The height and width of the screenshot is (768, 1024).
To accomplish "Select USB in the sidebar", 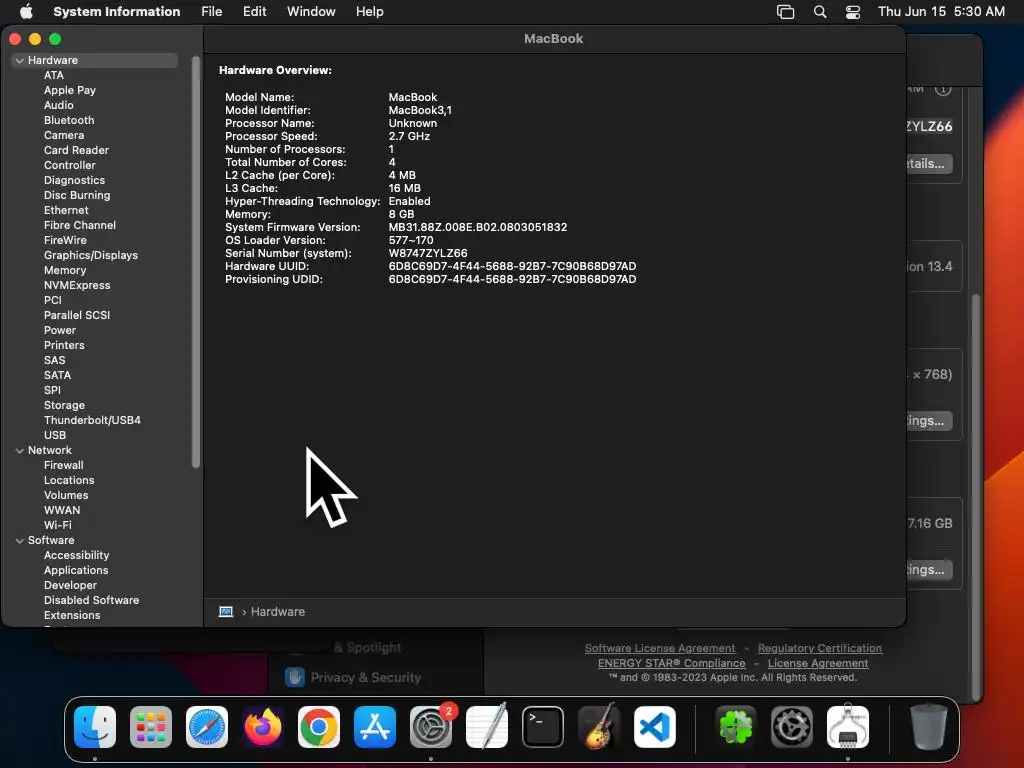I will [x=55, y=436].
